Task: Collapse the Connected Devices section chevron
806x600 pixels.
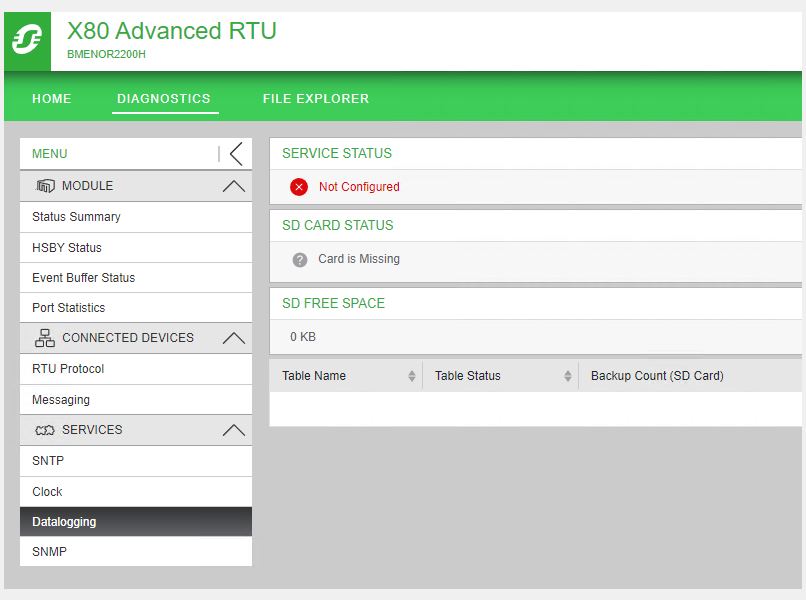Action: click(234, 338)
